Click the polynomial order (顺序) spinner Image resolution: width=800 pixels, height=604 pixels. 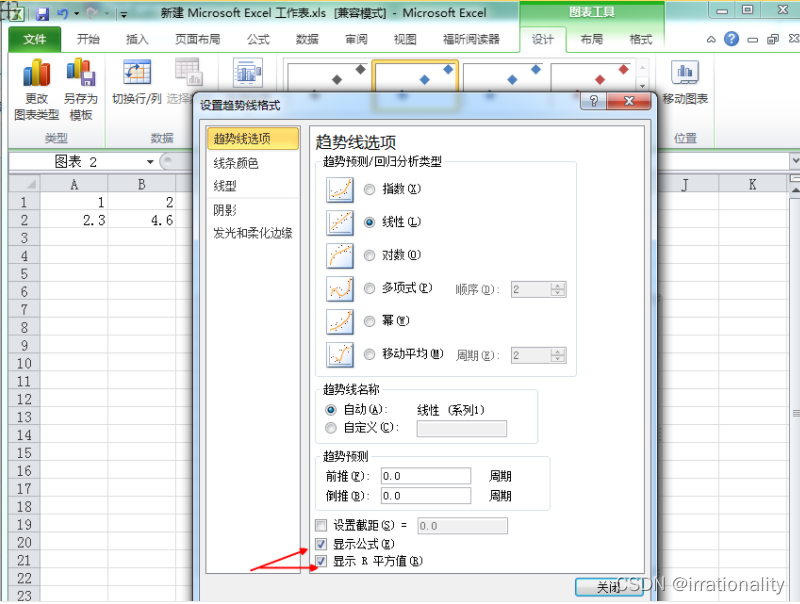coord(558,289)
